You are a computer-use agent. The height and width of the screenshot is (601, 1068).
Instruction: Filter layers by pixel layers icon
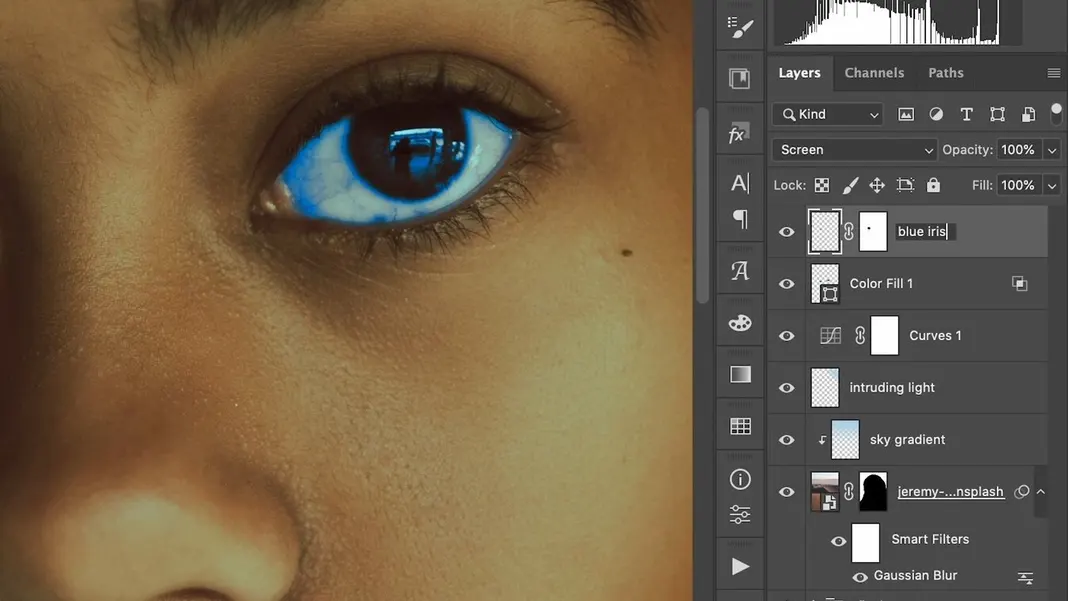[x=906, y=114]
